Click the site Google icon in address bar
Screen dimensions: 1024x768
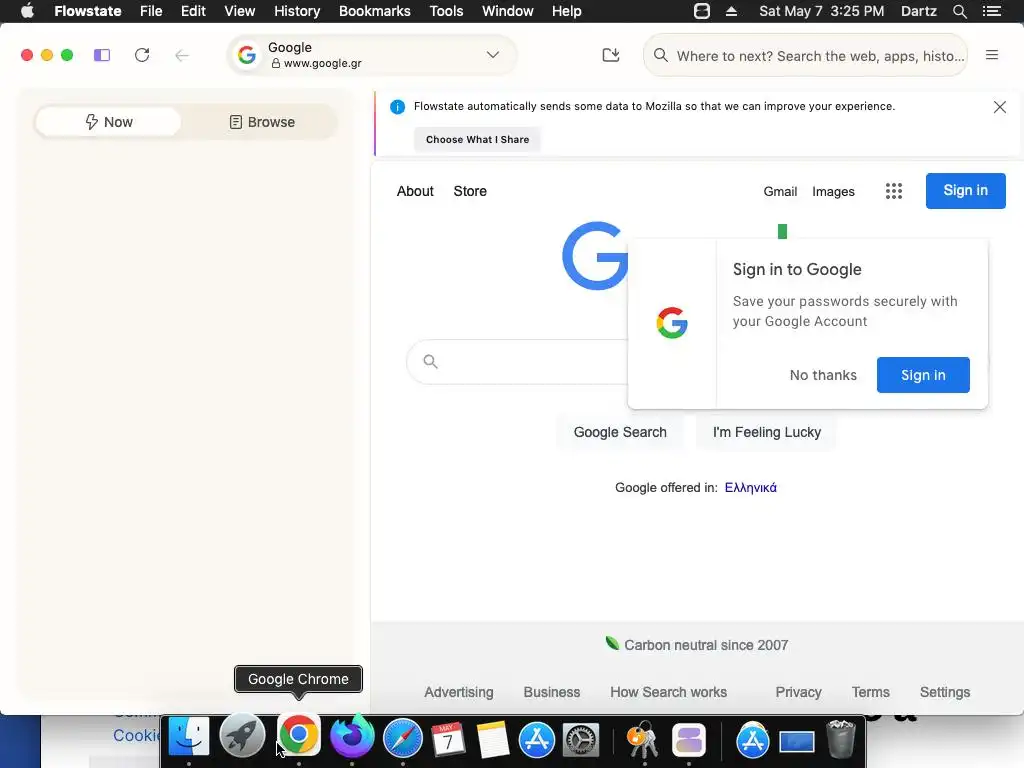(247, 55)
